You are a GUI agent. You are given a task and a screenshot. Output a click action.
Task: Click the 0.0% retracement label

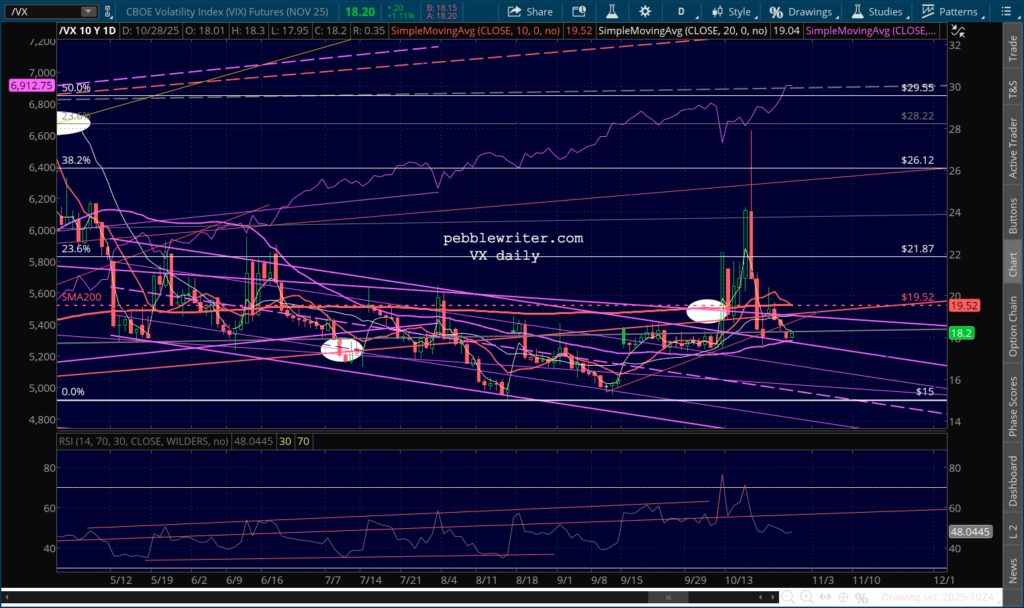pyautogui.click(x=73, y=392)
